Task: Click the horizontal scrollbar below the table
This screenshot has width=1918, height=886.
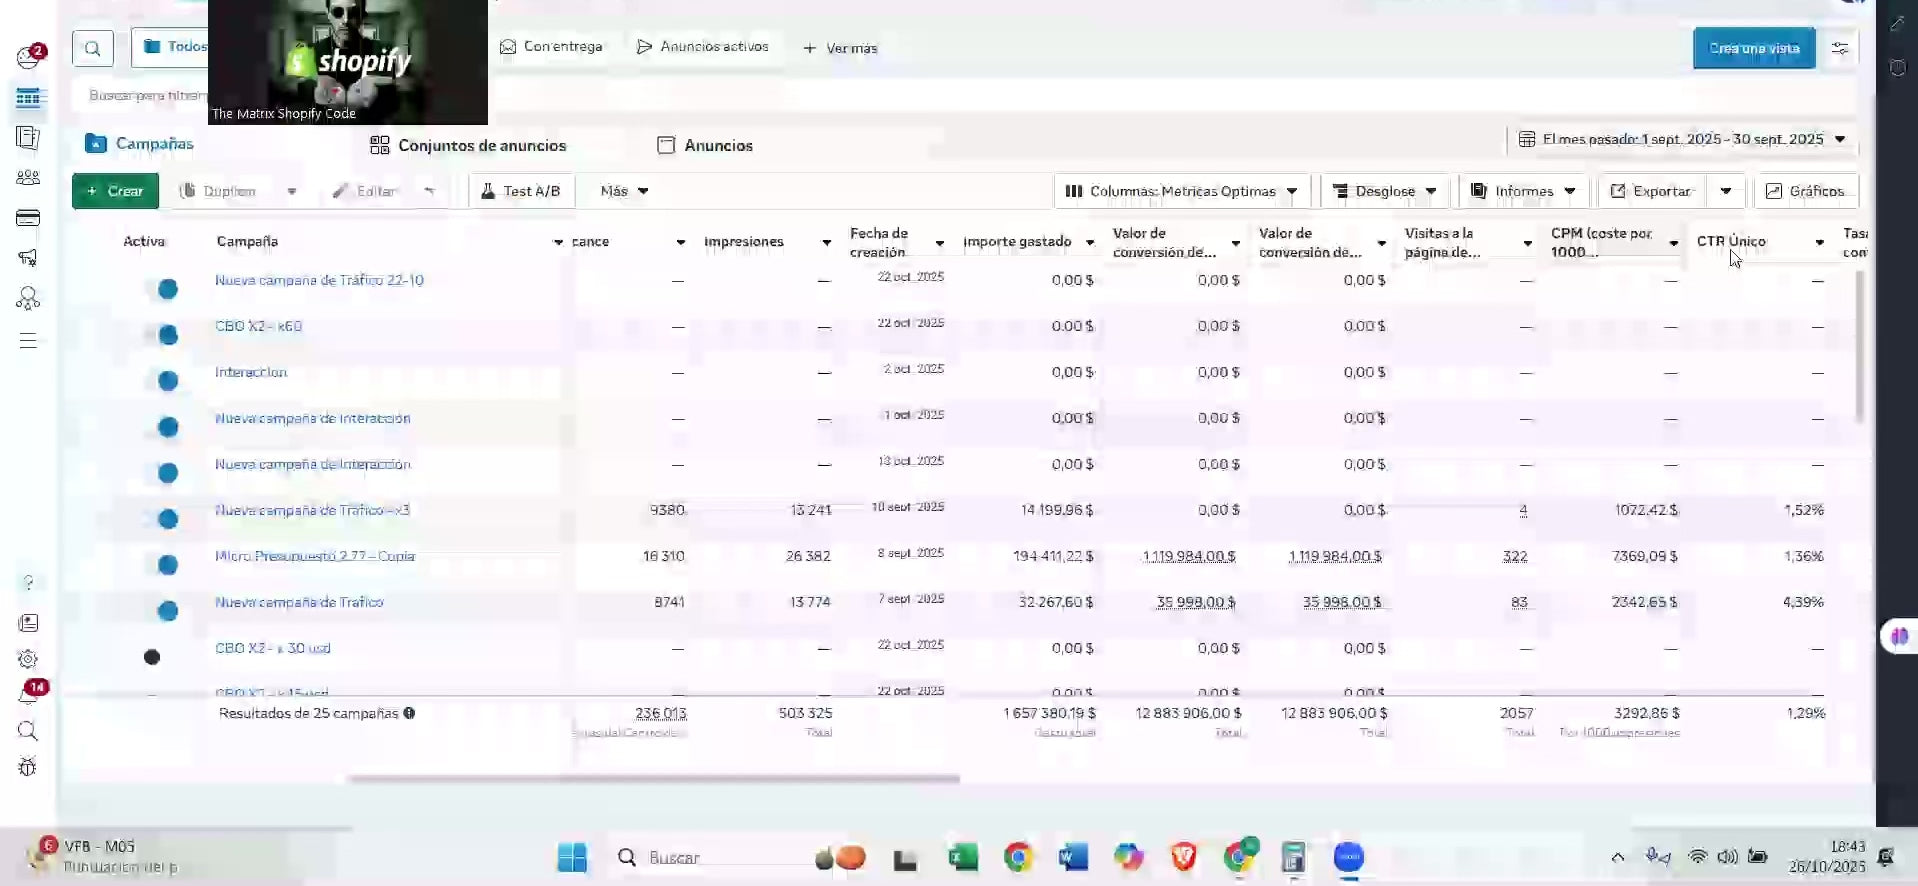Action: pos(652,778)
